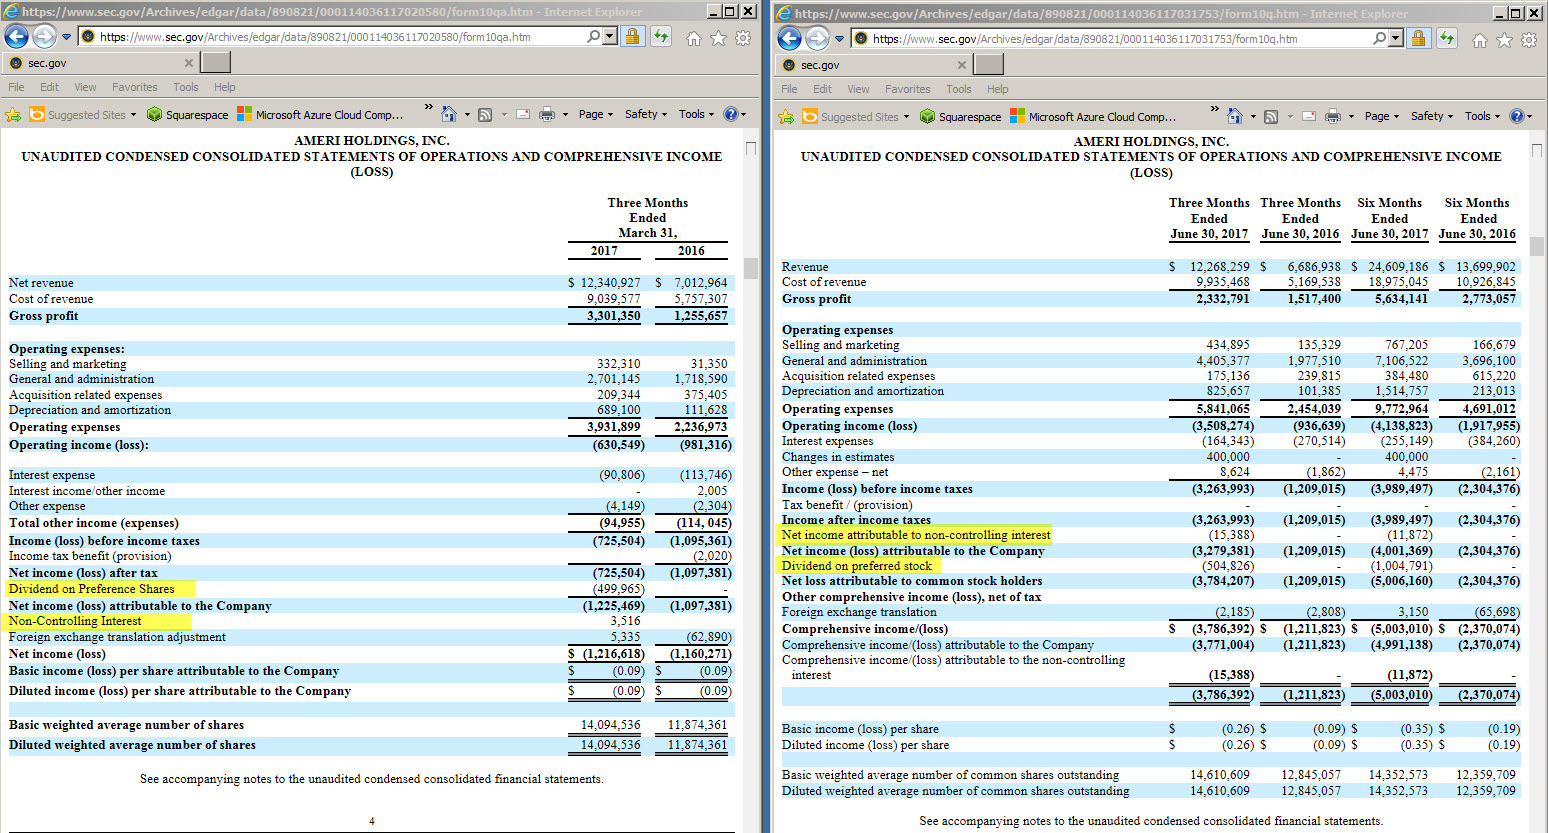Image resolution: width=1548 pixels, height=833 pixels.
Task: Select the sec.gov tab in right window
Action: [x=873, y=64]
